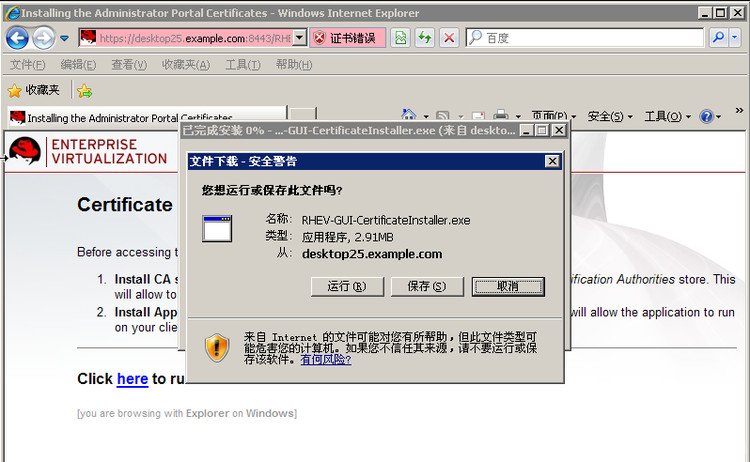Click the compatibility view page icon
This screenshot has height=462, width=750.
tap(401, 38)
